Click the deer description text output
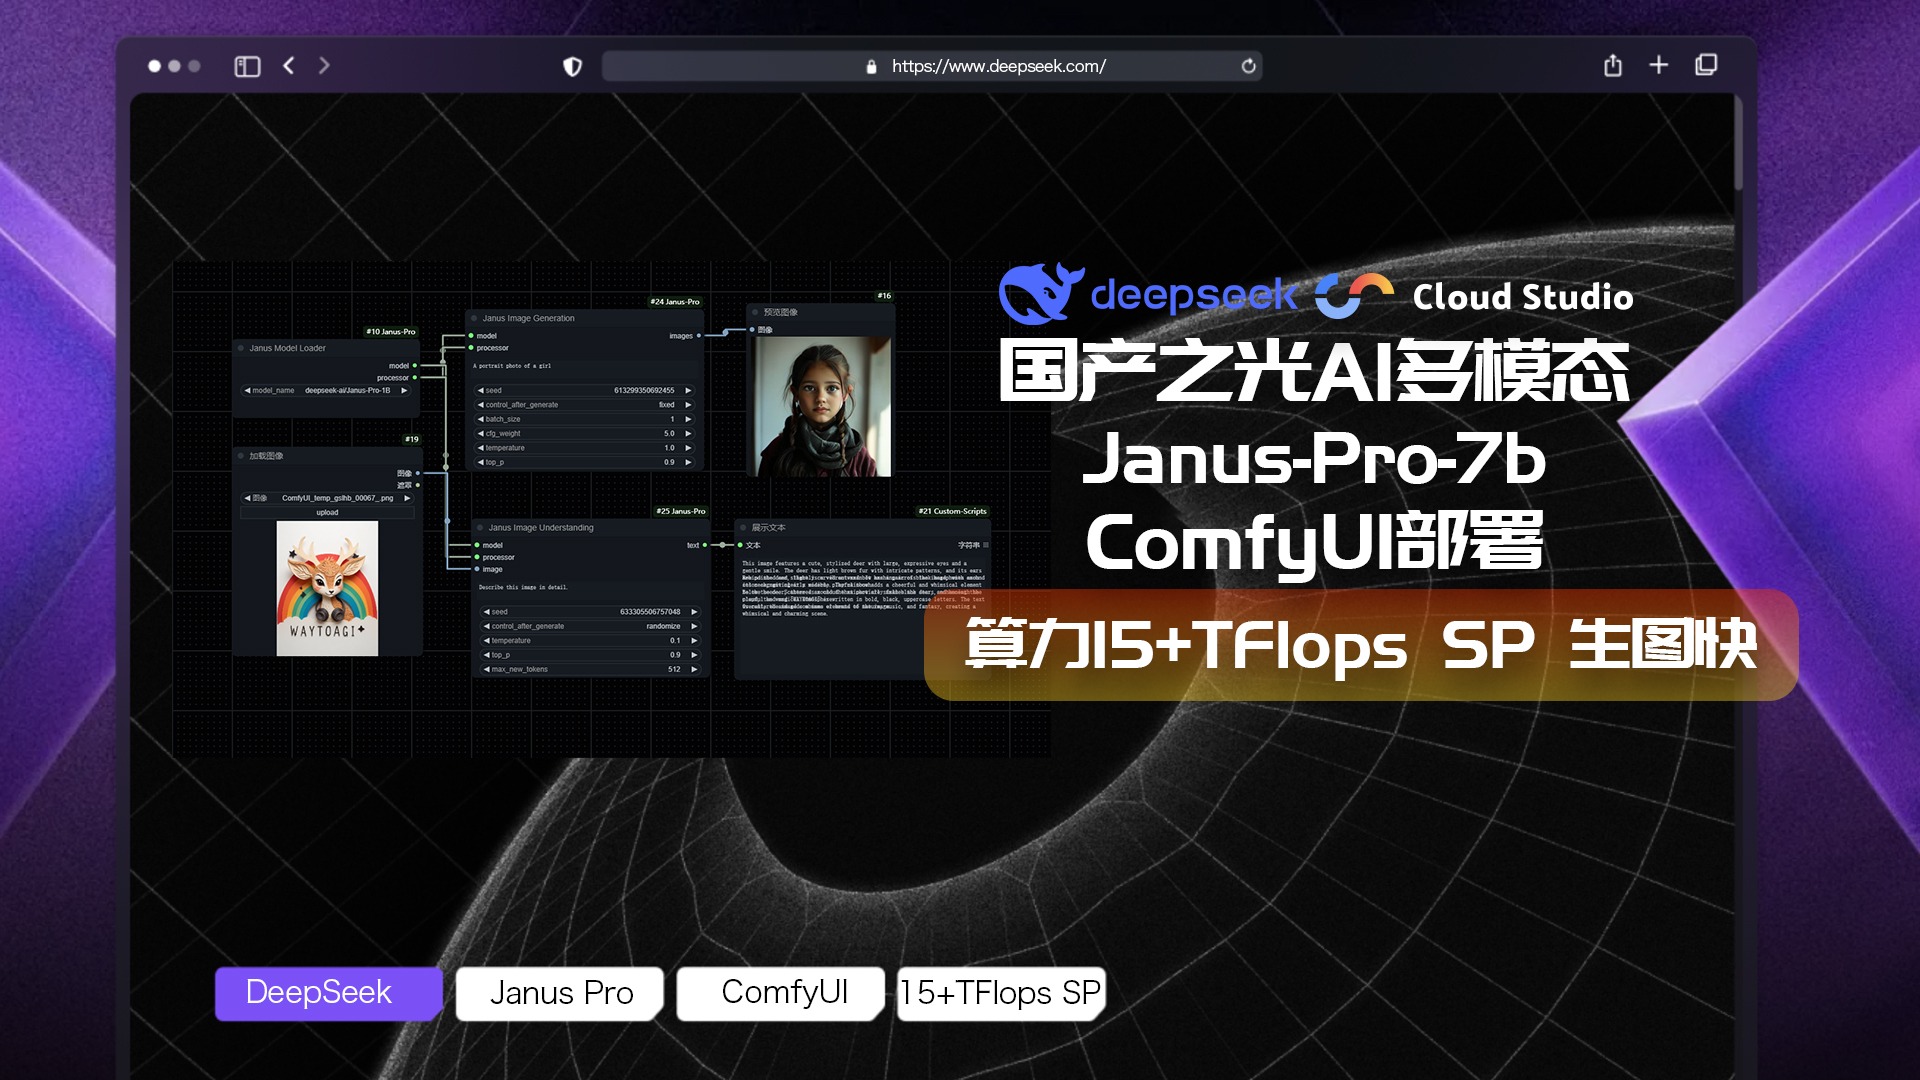The height and width of the screenshot is (1080, 1920). [x=863, y=589]
